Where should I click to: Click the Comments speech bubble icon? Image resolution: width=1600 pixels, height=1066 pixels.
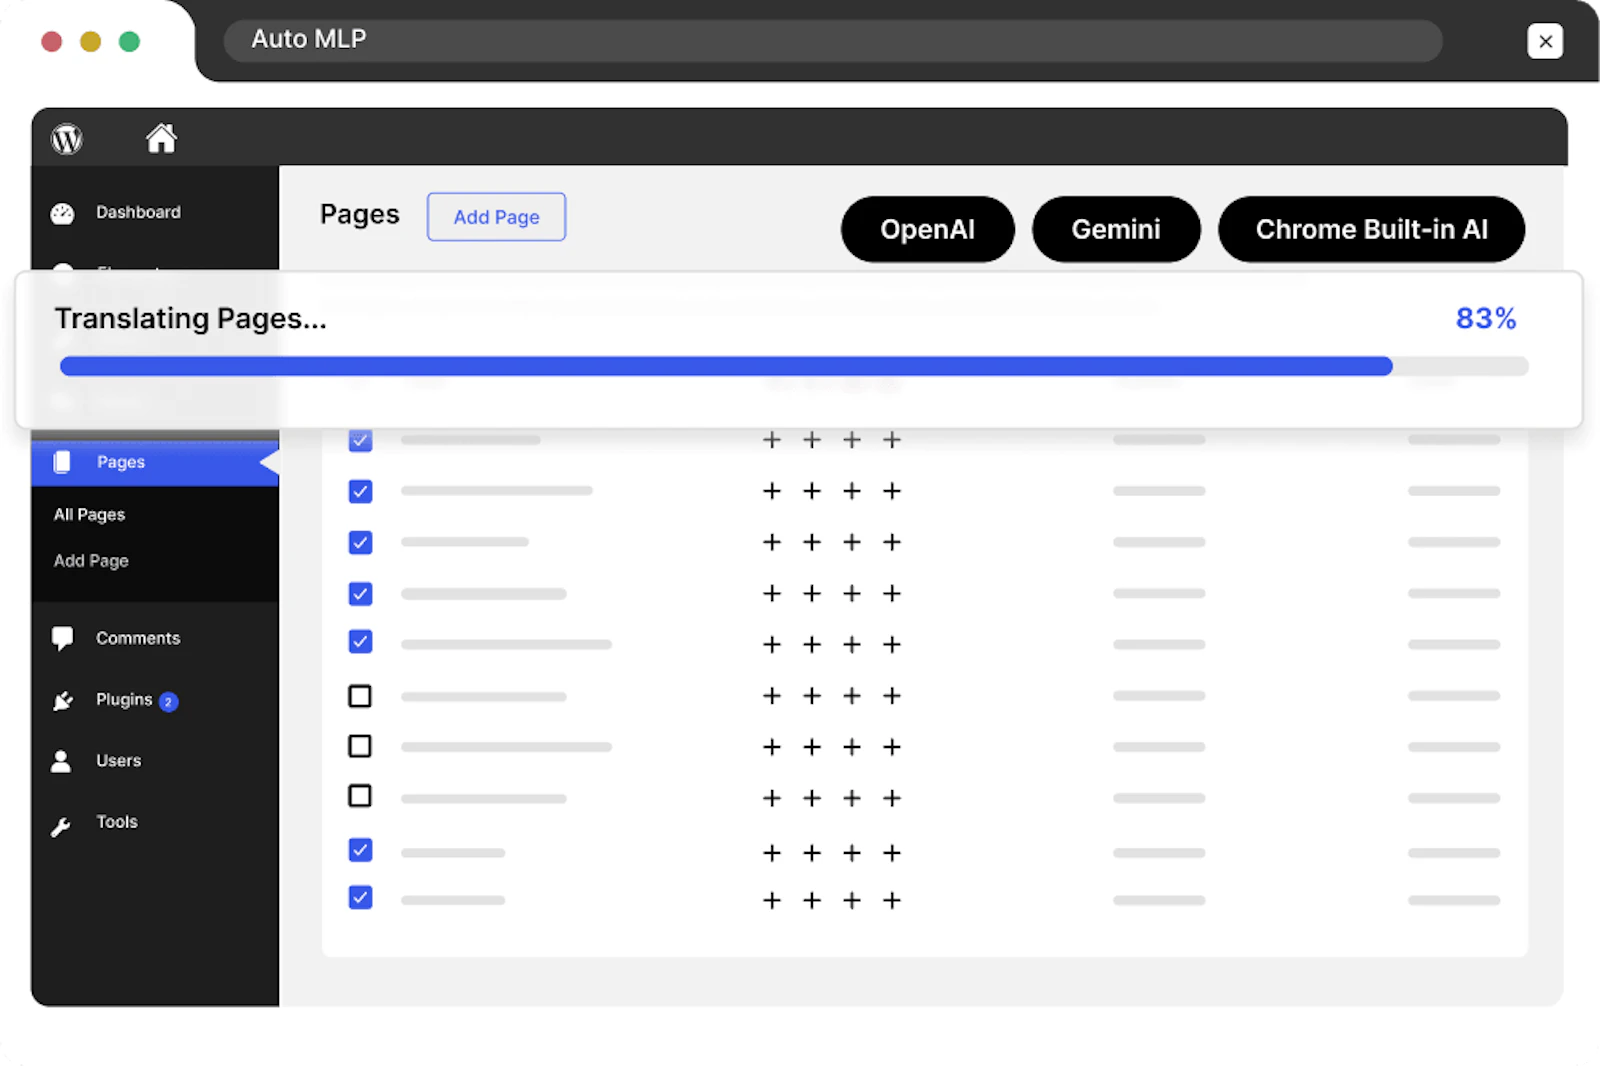[62, 639]
